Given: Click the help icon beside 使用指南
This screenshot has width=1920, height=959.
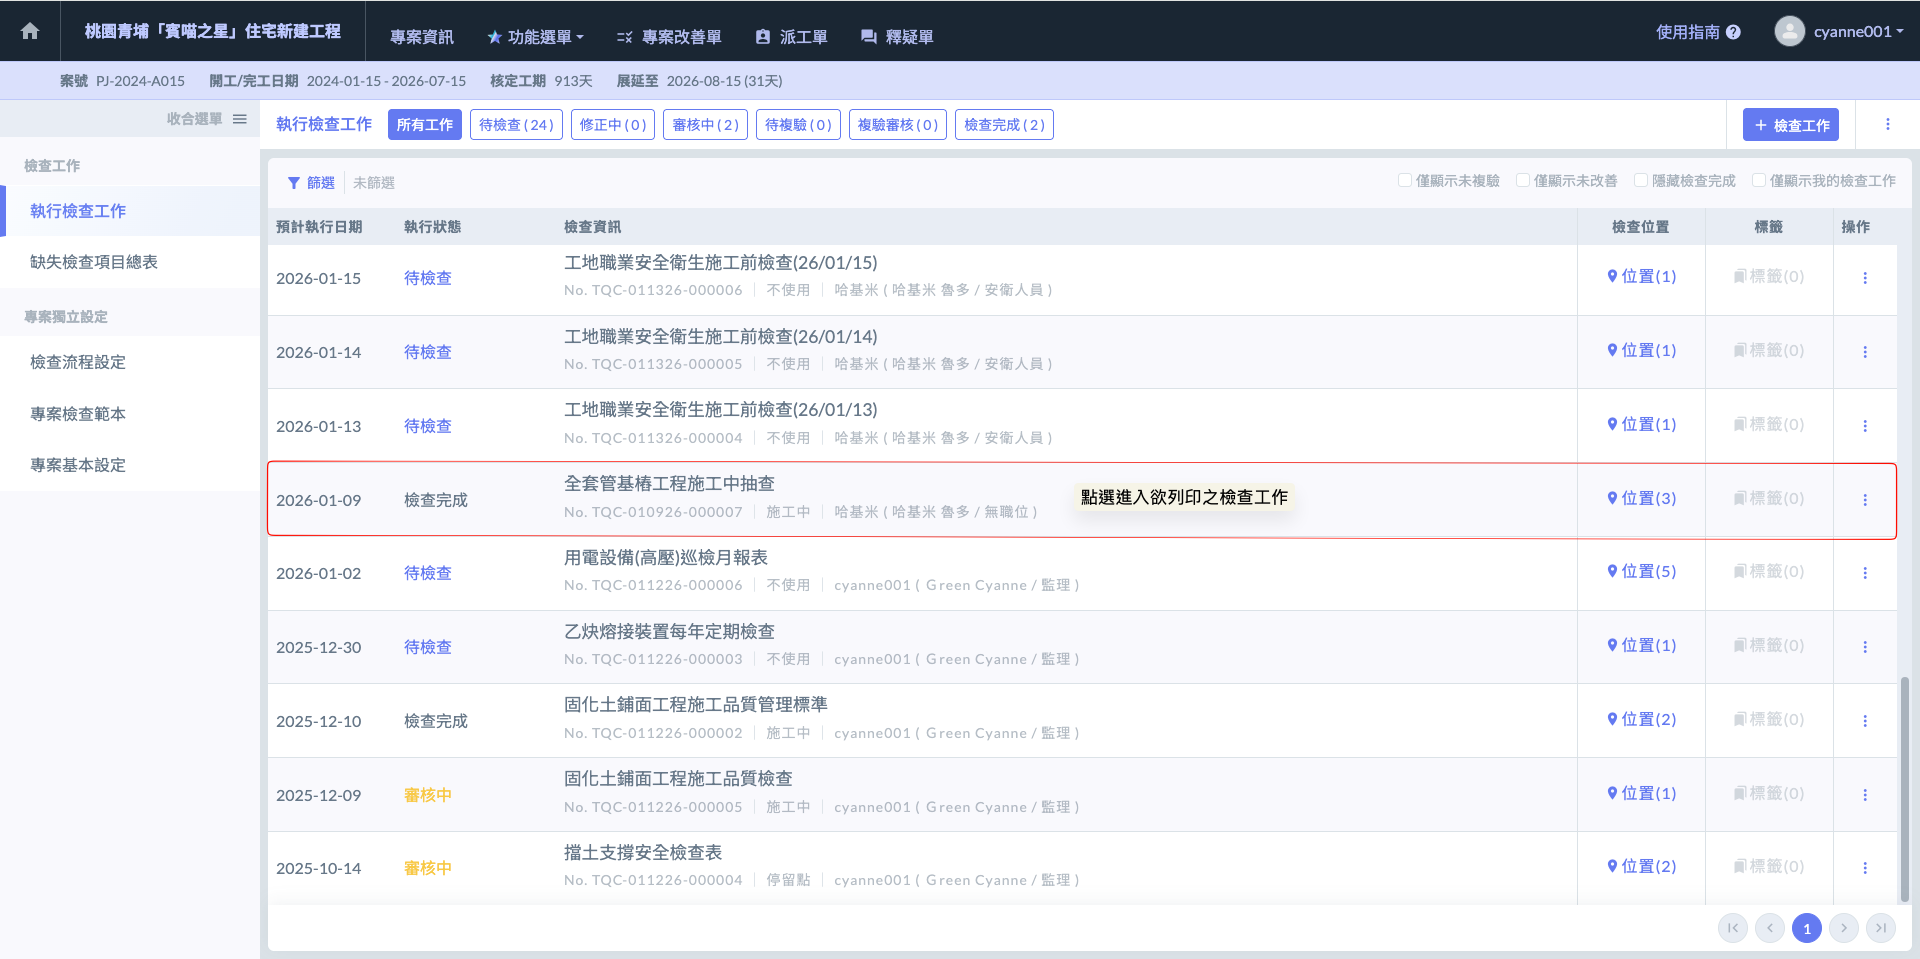Looking at the screenshot, I should point(1733,32).
